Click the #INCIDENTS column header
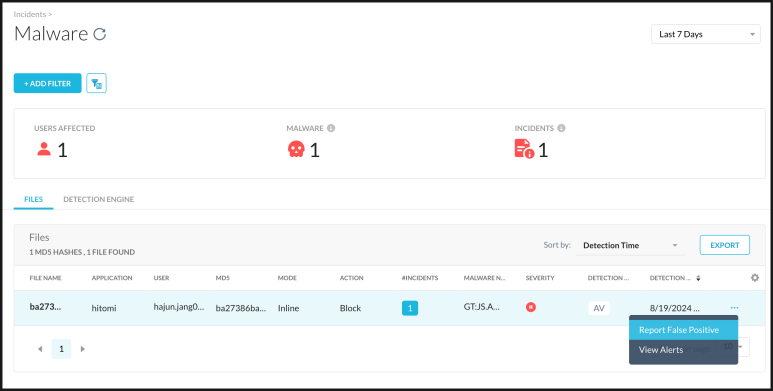The image size is (773, 391). tap(420, 278)
